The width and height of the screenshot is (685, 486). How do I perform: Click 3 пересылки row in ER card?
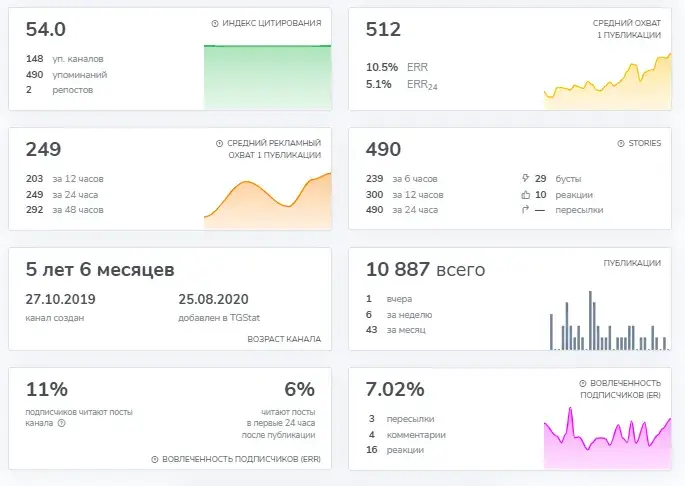coord(401,419)
